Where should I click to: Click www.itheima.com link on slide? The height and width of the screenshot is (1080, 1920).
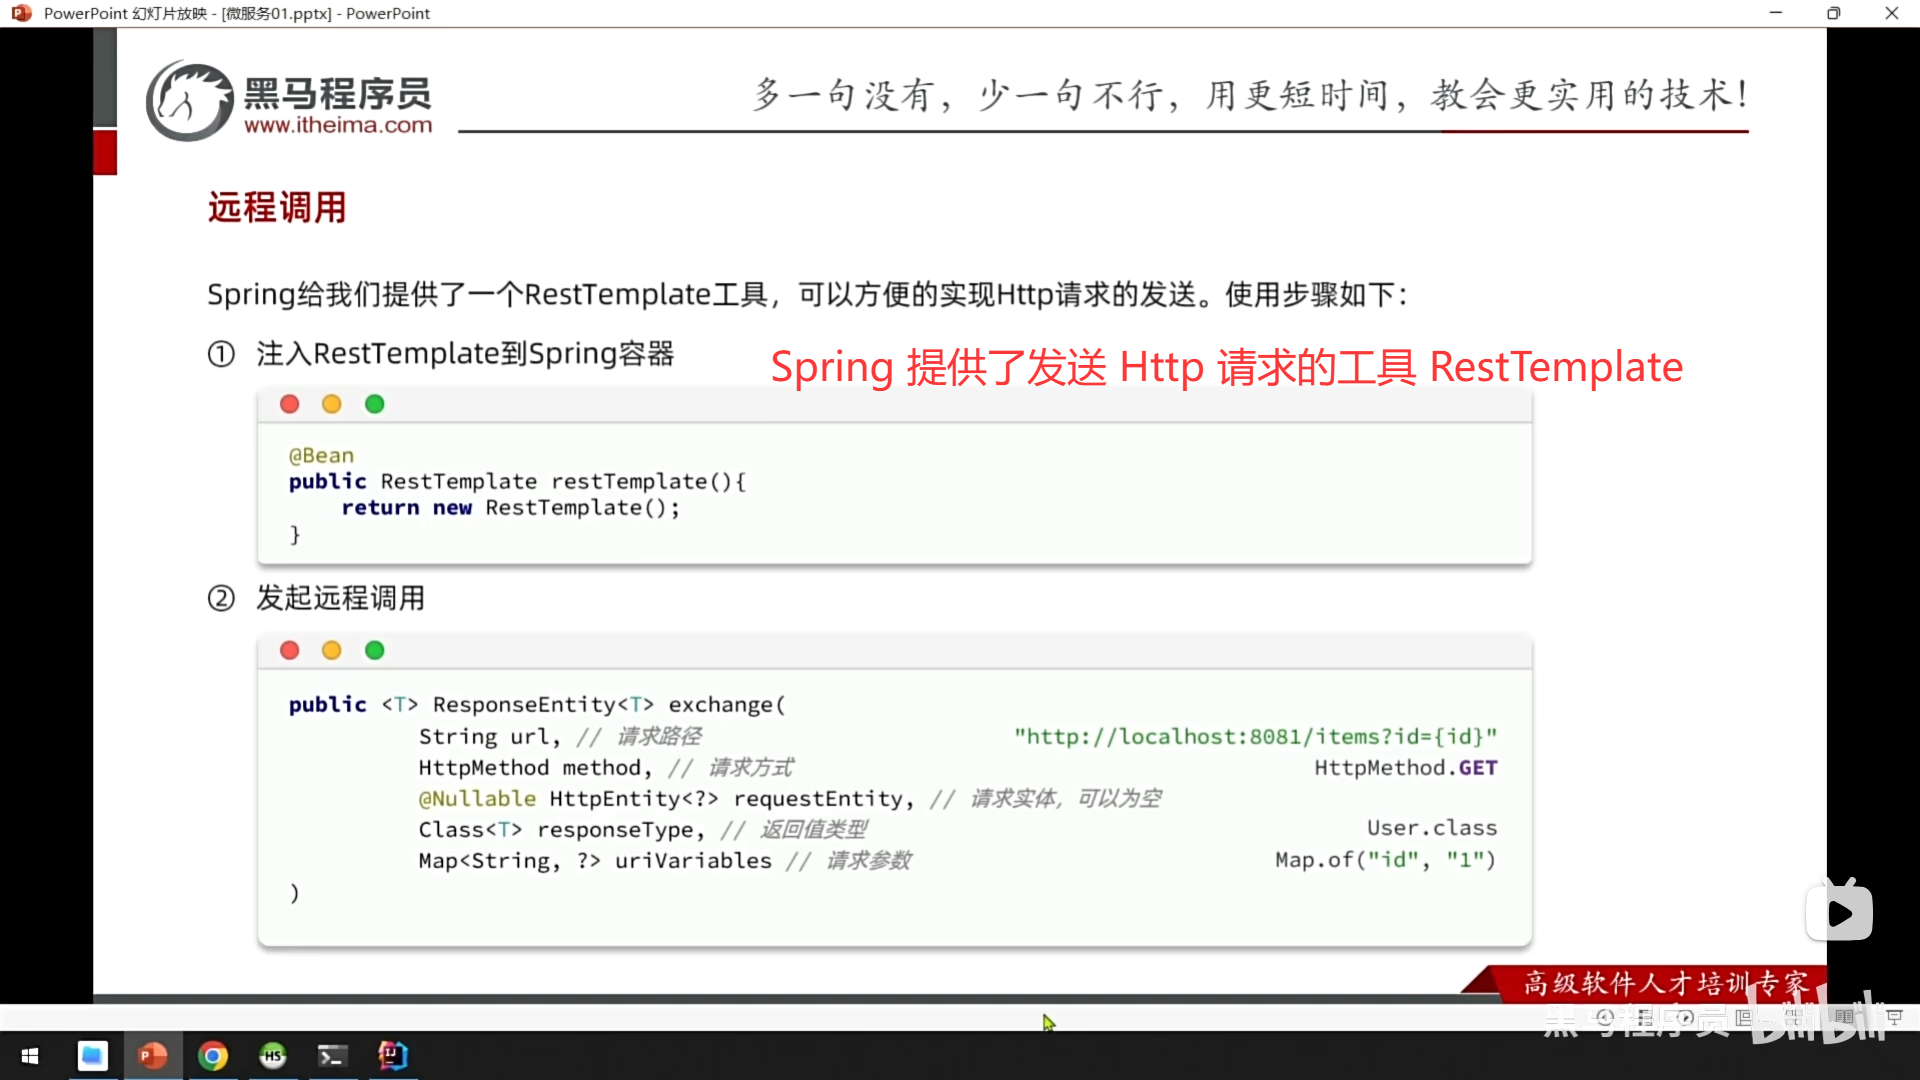pos(338,125)
